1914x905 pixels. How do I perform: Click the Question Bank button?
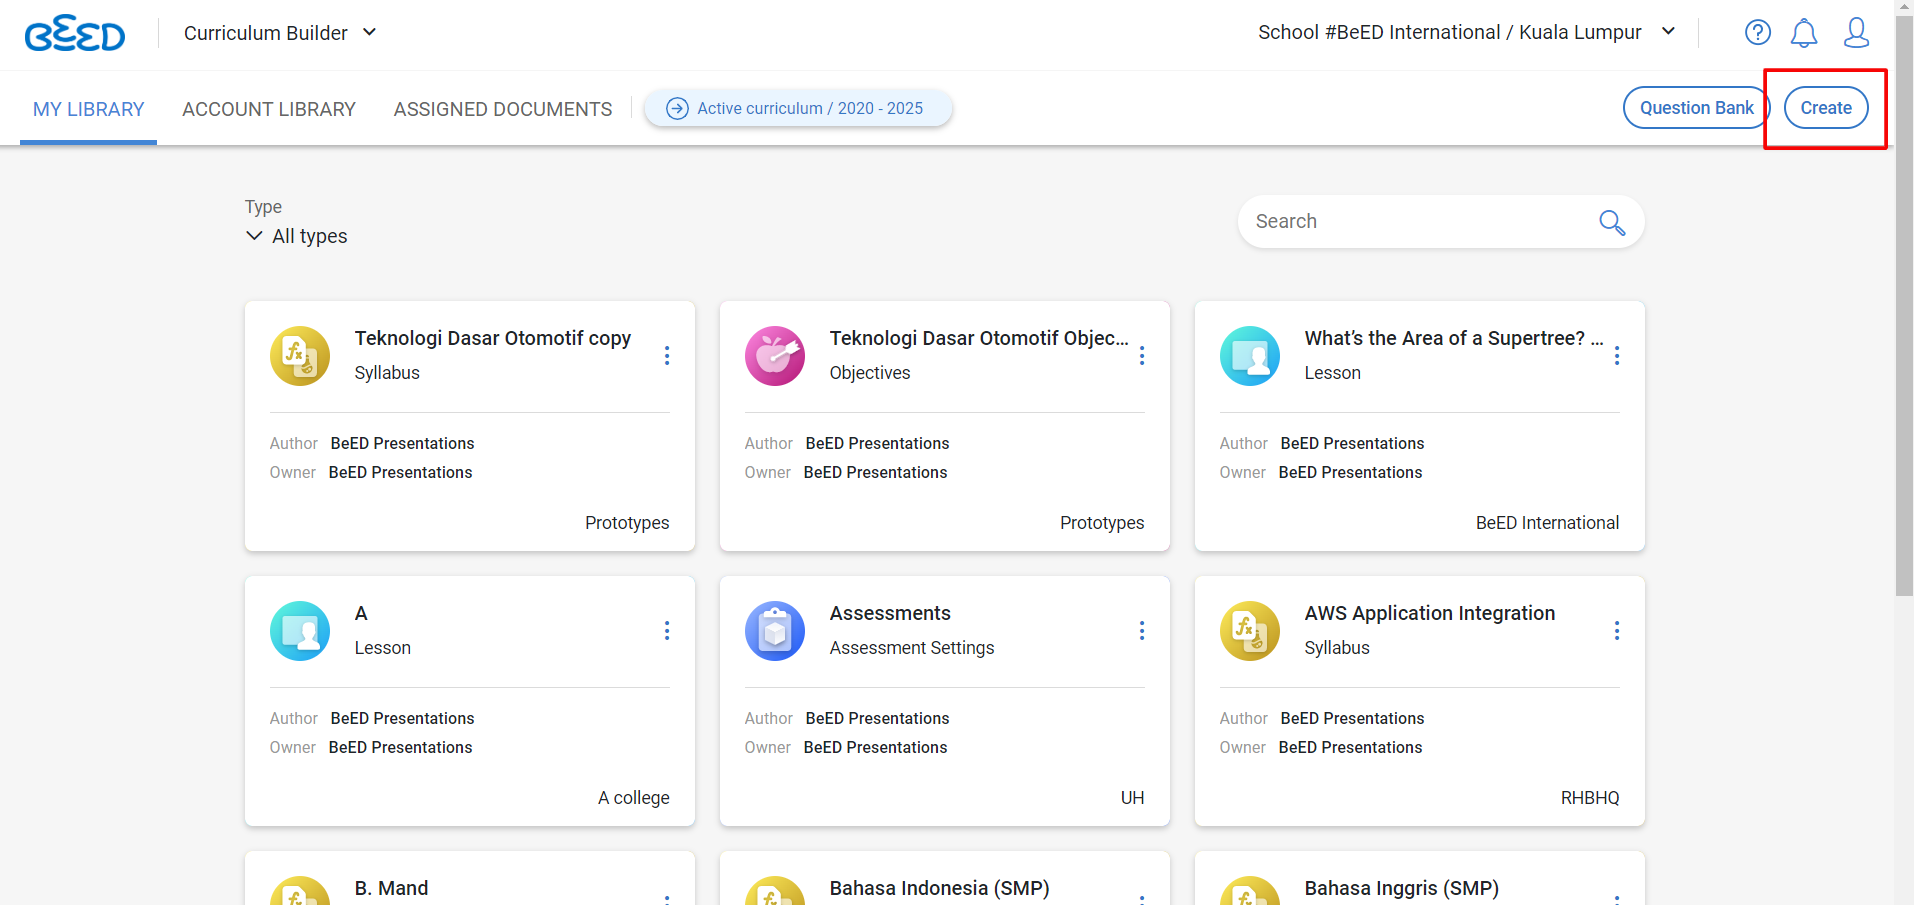pos(1696,108)
